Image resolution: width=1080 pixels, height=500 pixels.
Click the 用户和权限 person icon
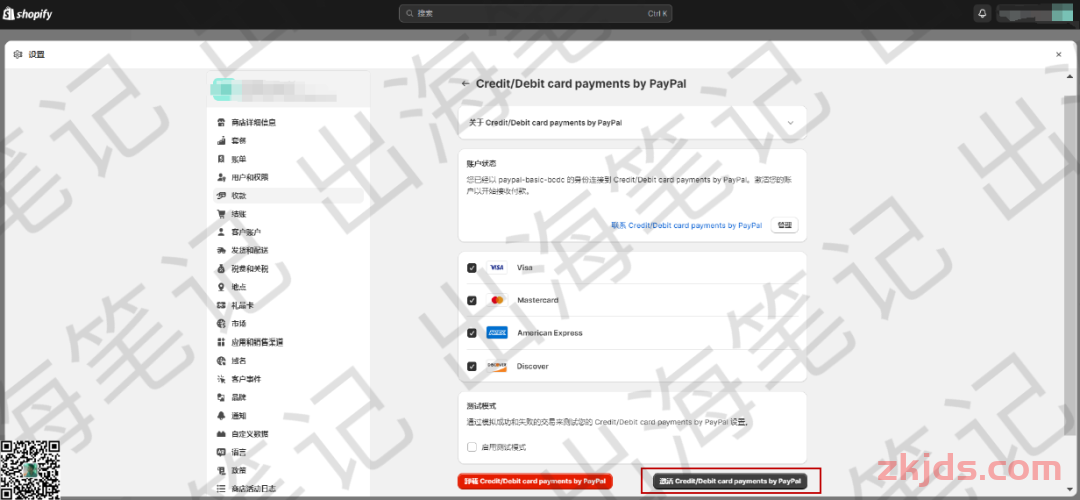[x=221, y=177]
